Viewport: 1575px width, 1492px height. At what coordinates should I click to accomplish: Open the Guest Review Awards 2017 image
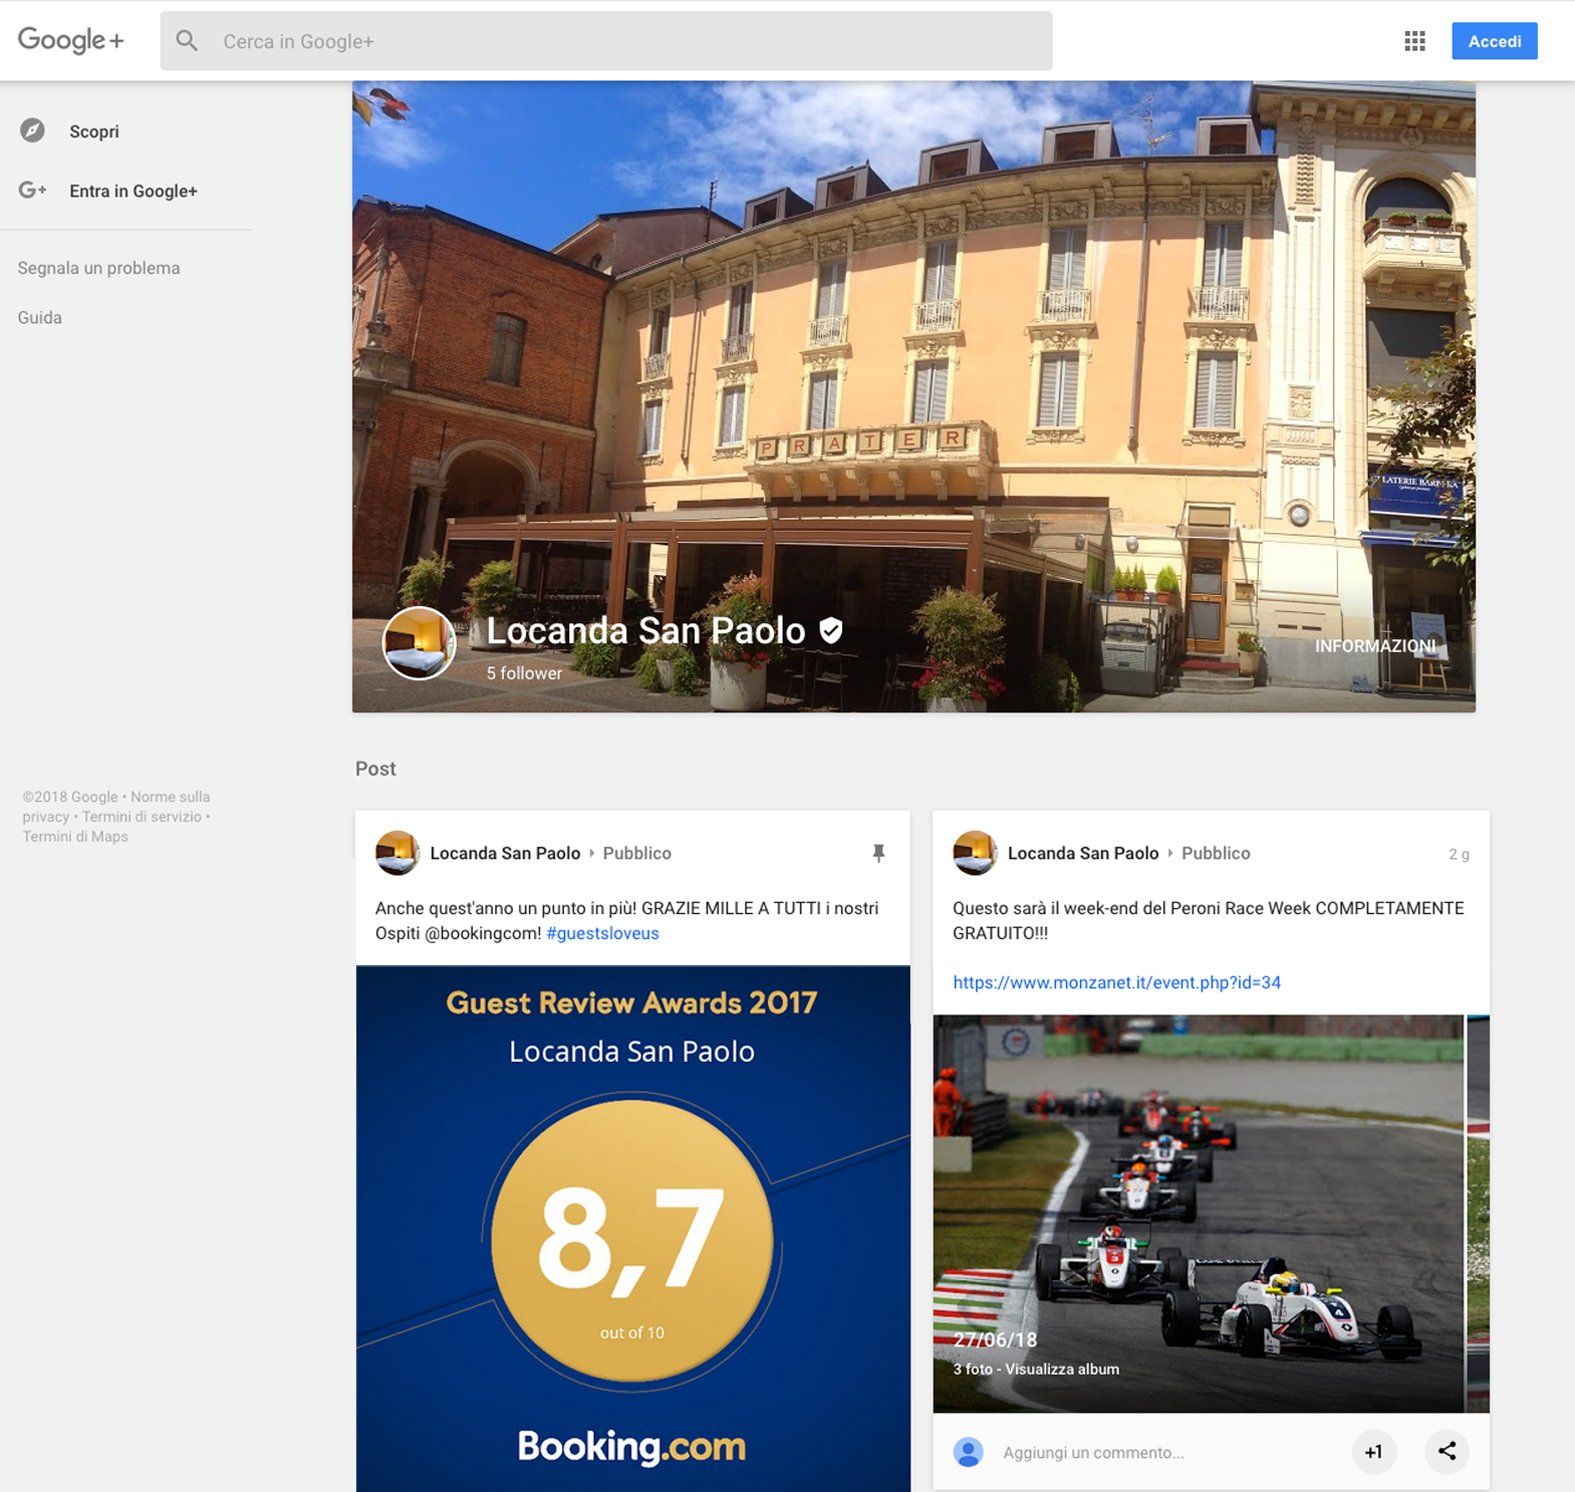[633, 1228]
